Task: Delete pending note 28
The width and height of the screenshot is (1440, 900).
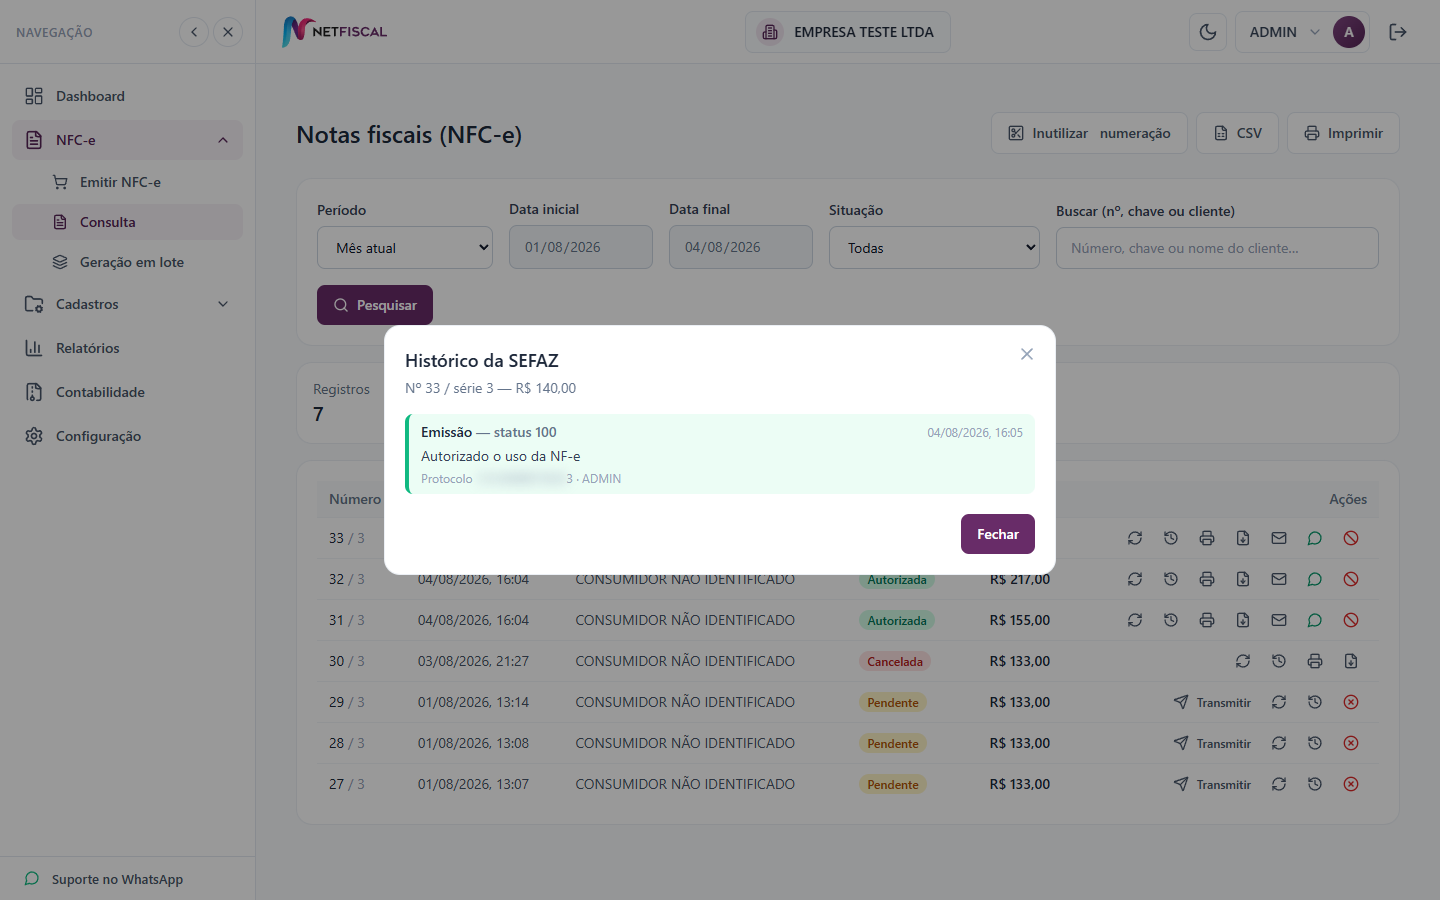Action: point(1351,743)
